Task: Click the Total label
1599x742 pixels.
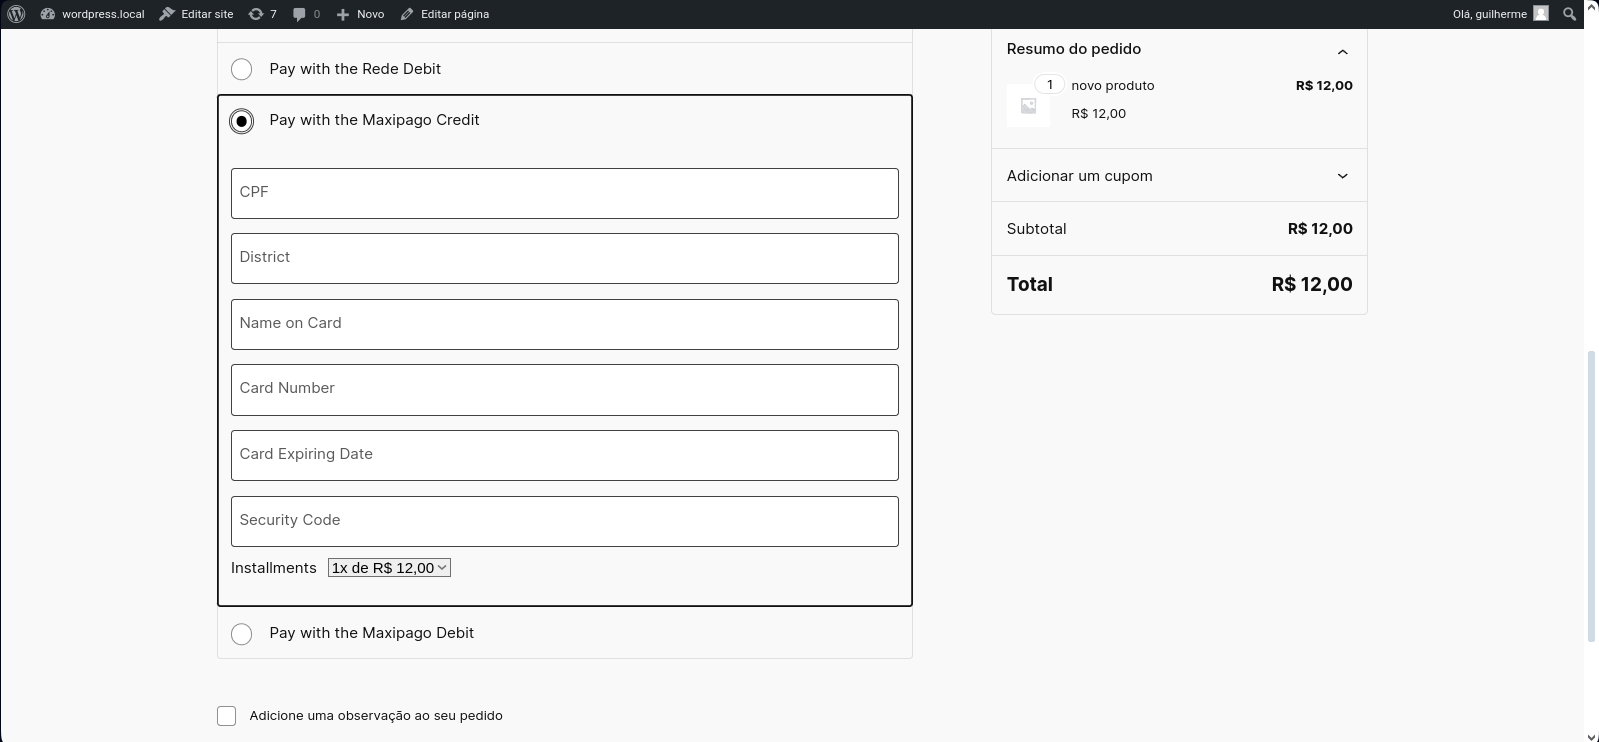Action: coord(1030,284)
